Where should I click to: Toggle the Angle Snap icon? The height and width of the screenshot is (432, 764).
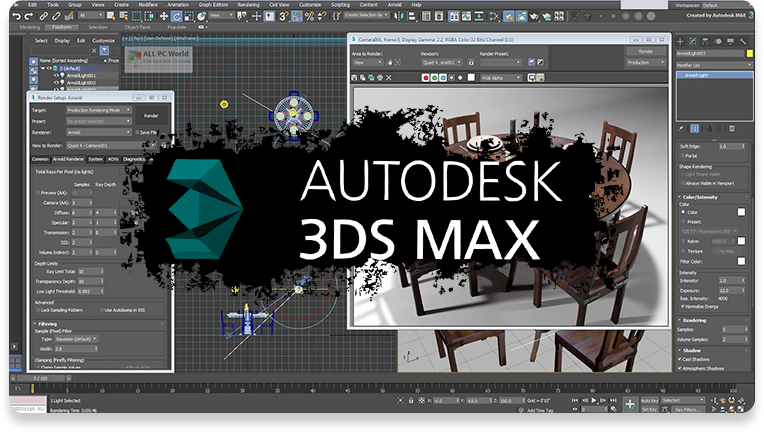click(296, 17)
